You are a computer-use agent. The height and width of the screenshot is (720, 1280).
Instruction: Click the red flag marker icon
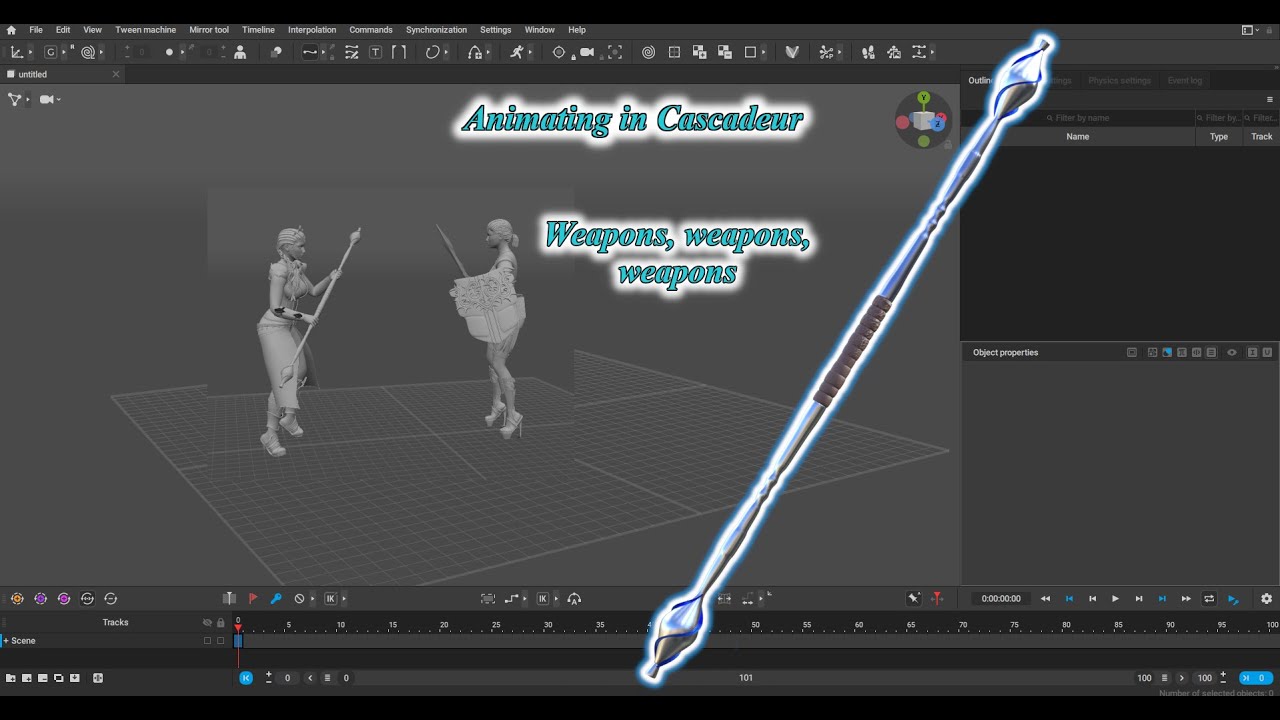pos(252,599)
